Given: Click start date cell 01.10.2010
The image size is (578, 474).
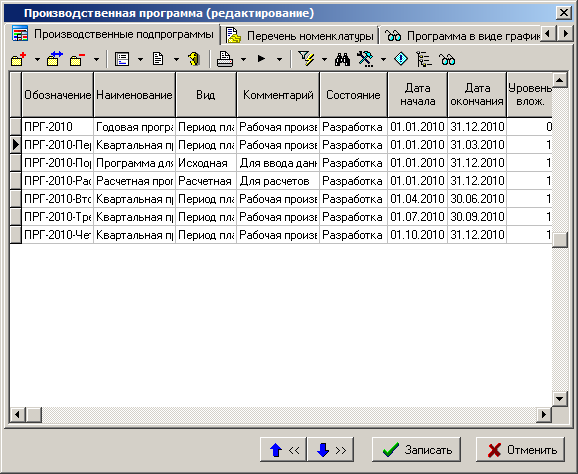Looking at the screenshot, I should [x=418, y=235].
